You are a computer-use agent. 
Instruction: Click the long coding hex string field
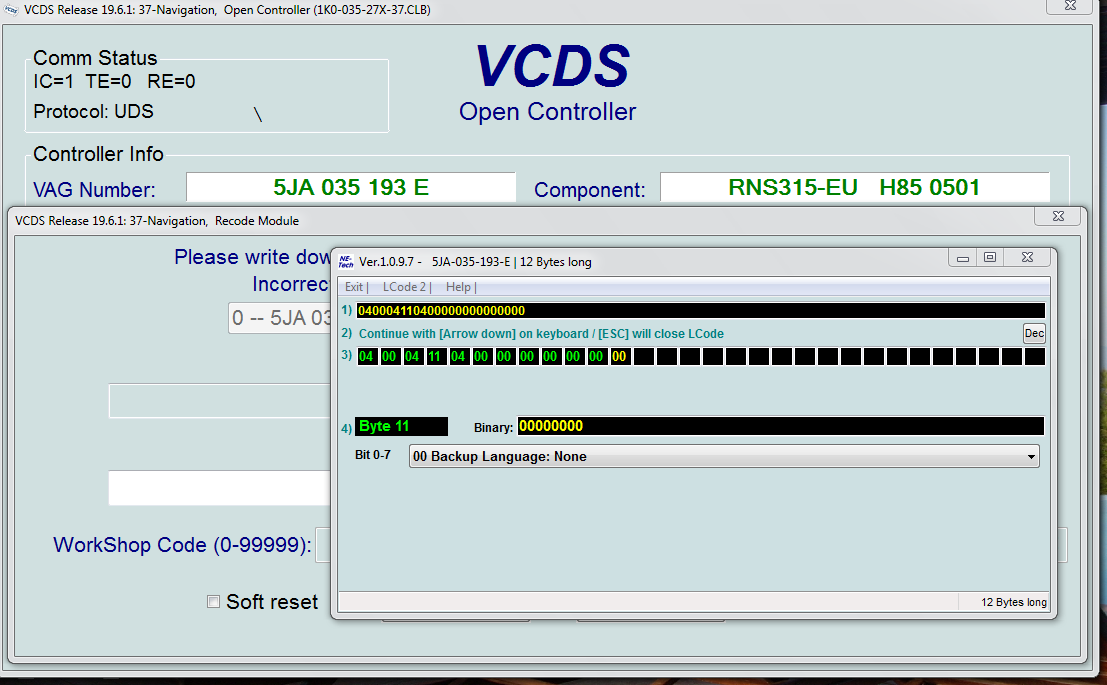click(x=700, y=311)
